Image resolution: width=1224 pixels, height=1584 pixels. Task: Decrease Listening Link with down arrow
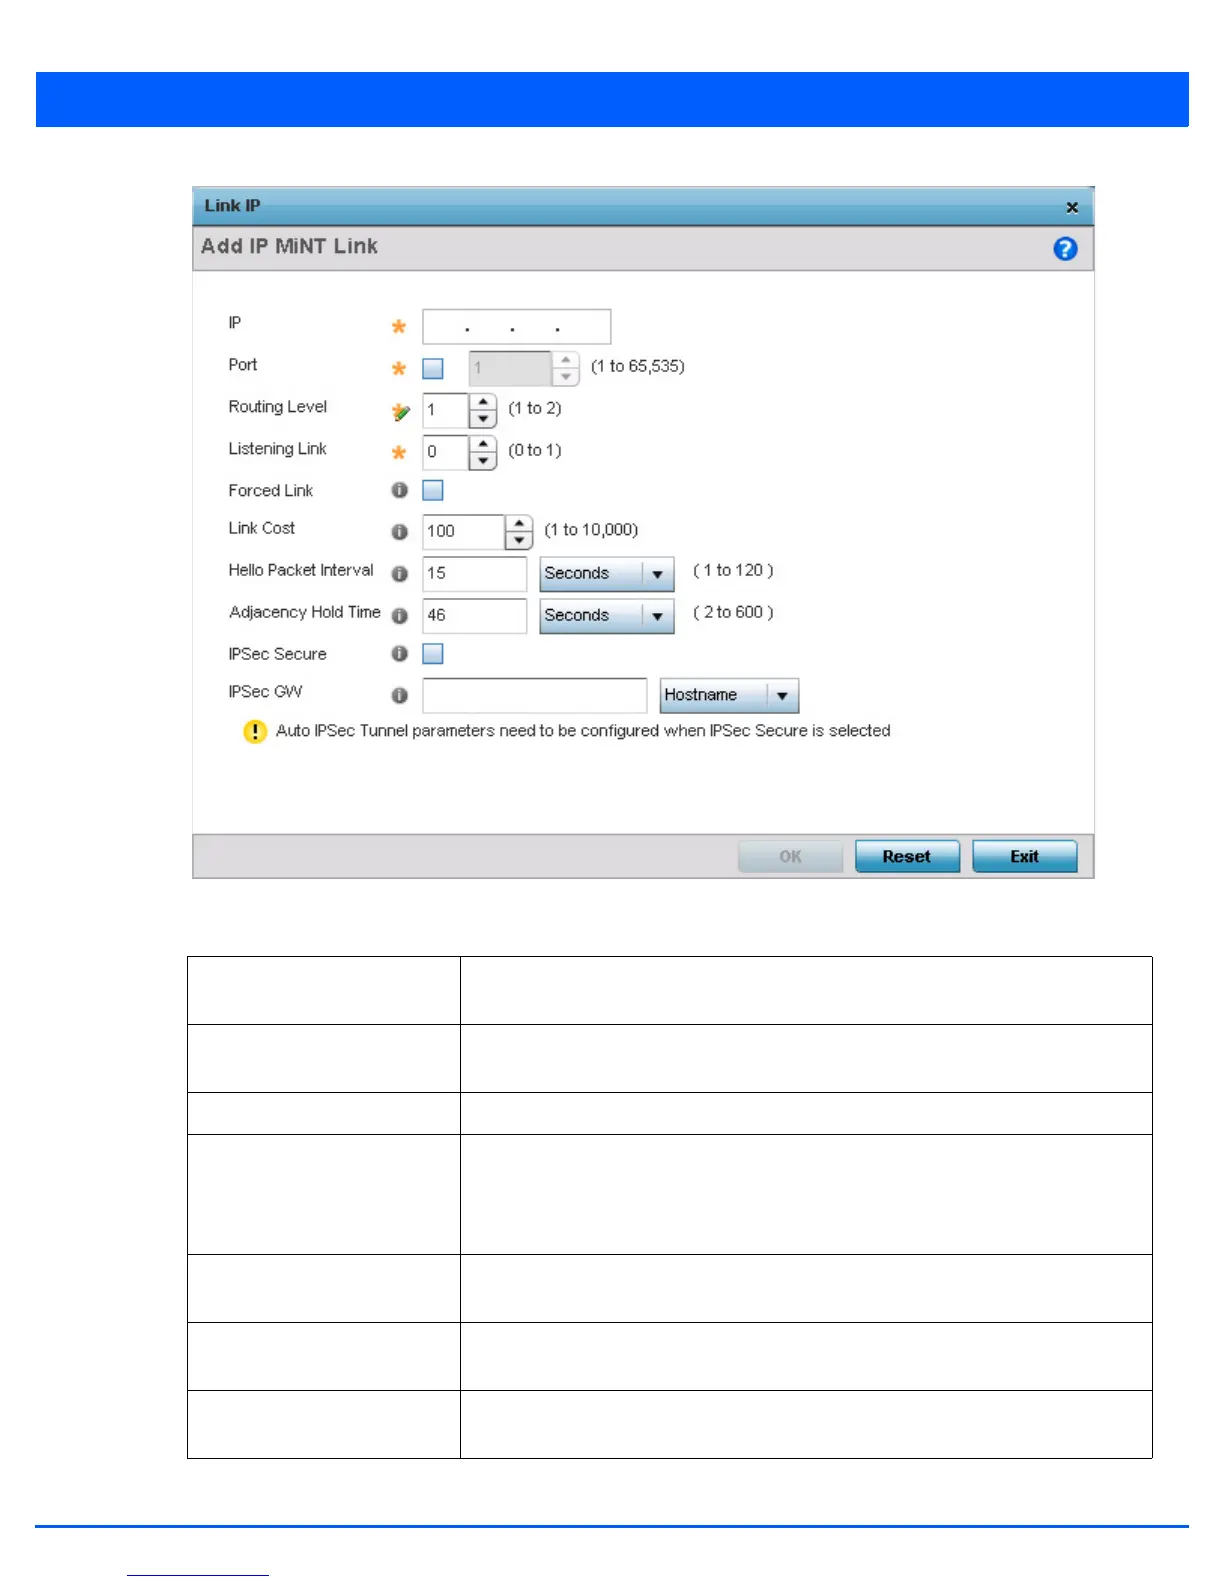[483, 461]
